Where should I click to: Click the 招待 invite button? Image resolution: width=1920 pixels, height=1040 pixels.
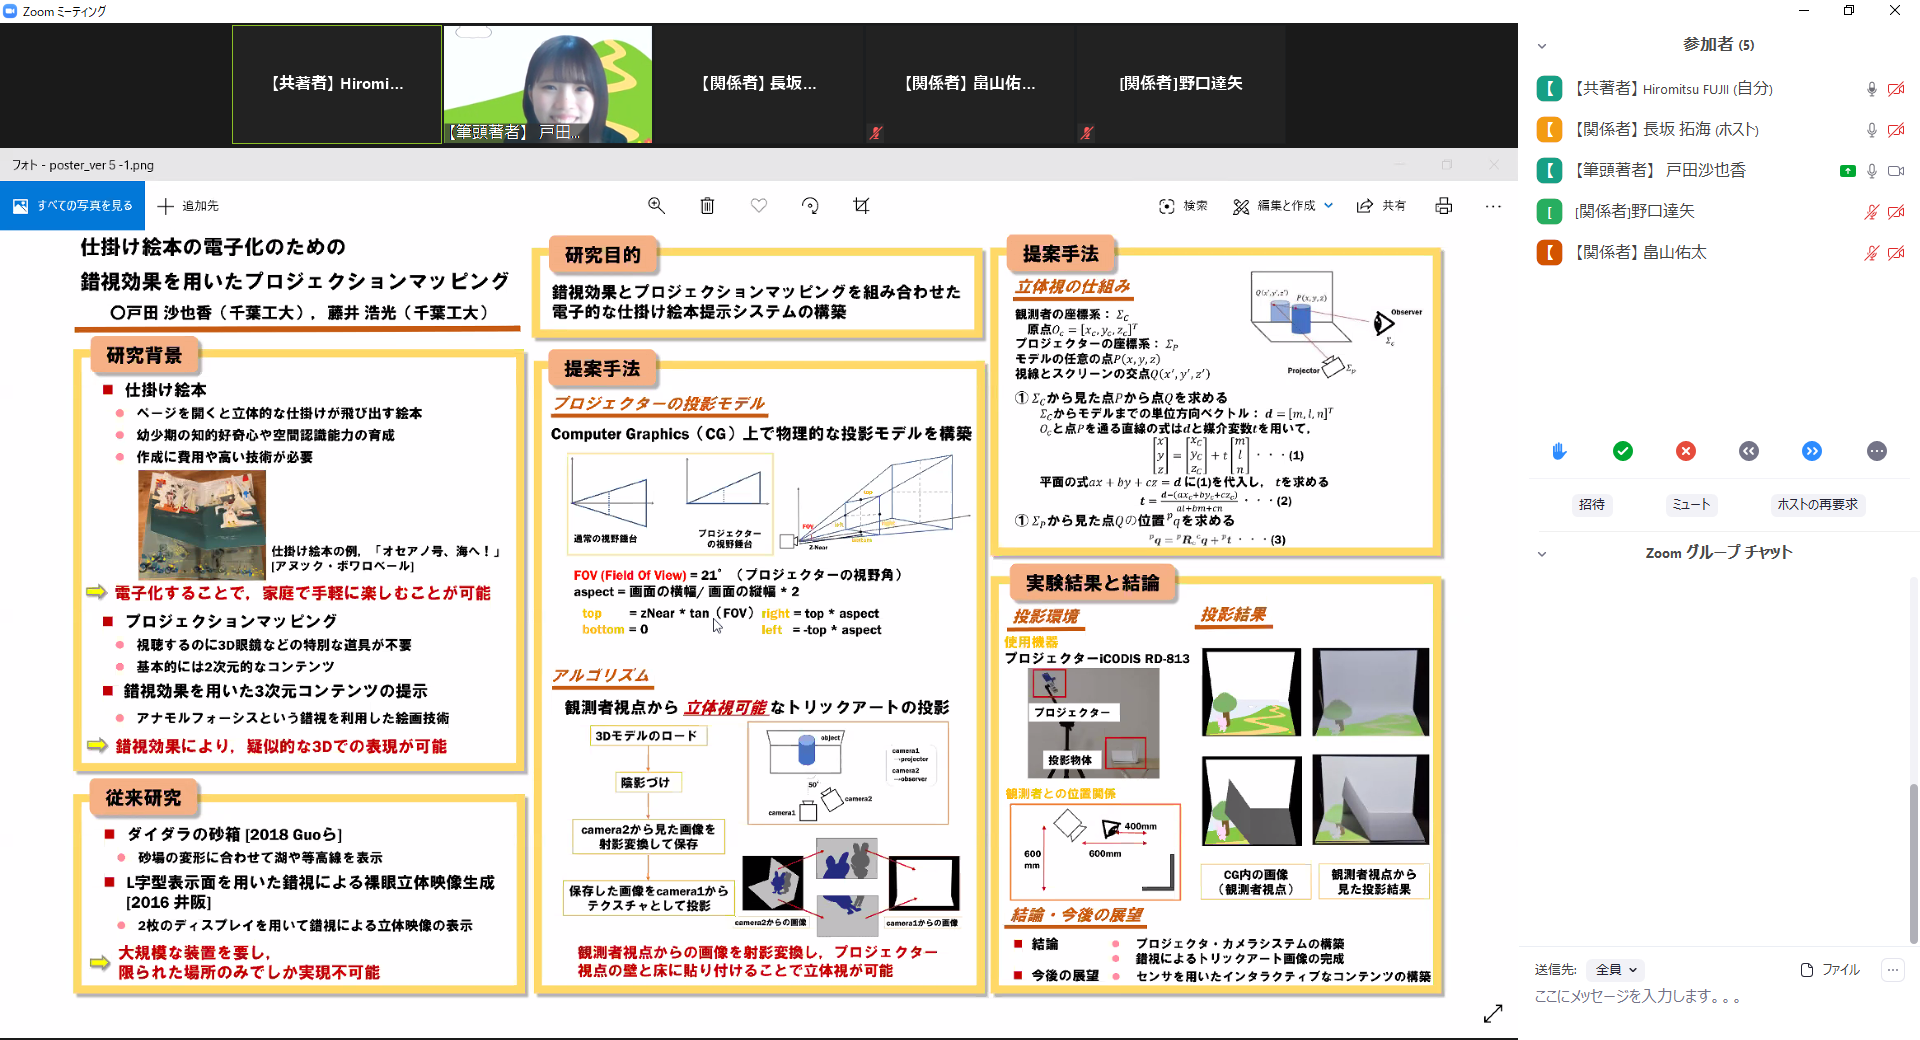(1591, 504)
